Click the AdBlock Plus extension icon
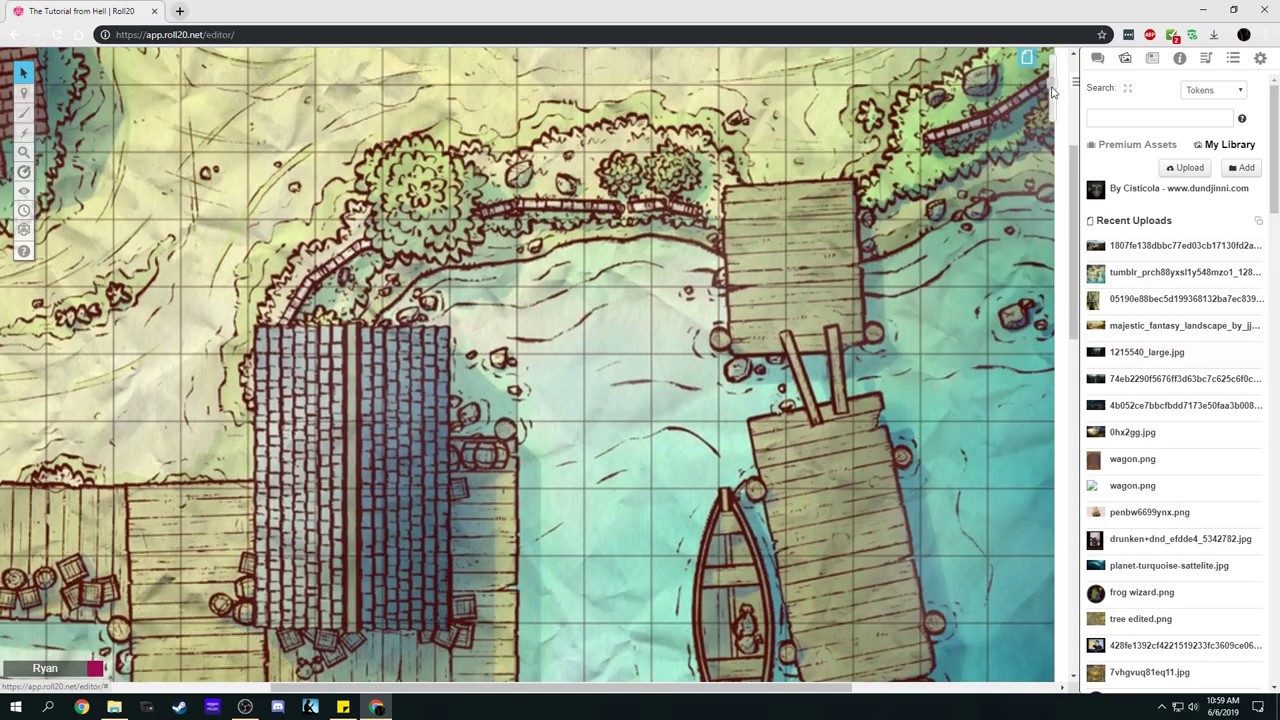 click(1150, 35)
